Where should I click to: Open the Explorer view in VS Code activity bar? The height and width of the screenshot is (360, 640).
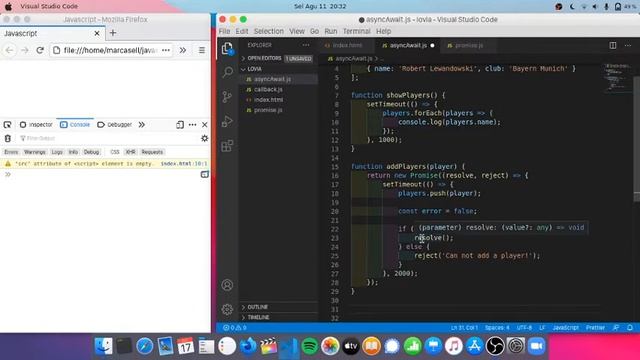(227, 49)
